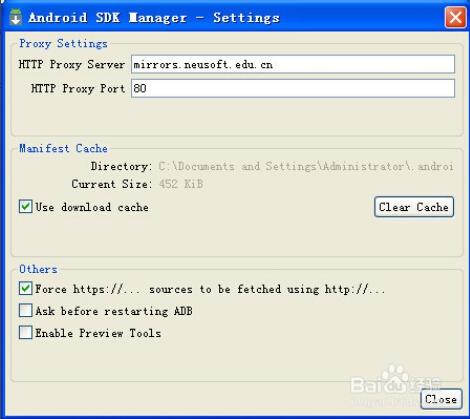Click the '452 KiB' current size value
The width and height of the screenshot is (470, 419).
(x=181, y=184)
